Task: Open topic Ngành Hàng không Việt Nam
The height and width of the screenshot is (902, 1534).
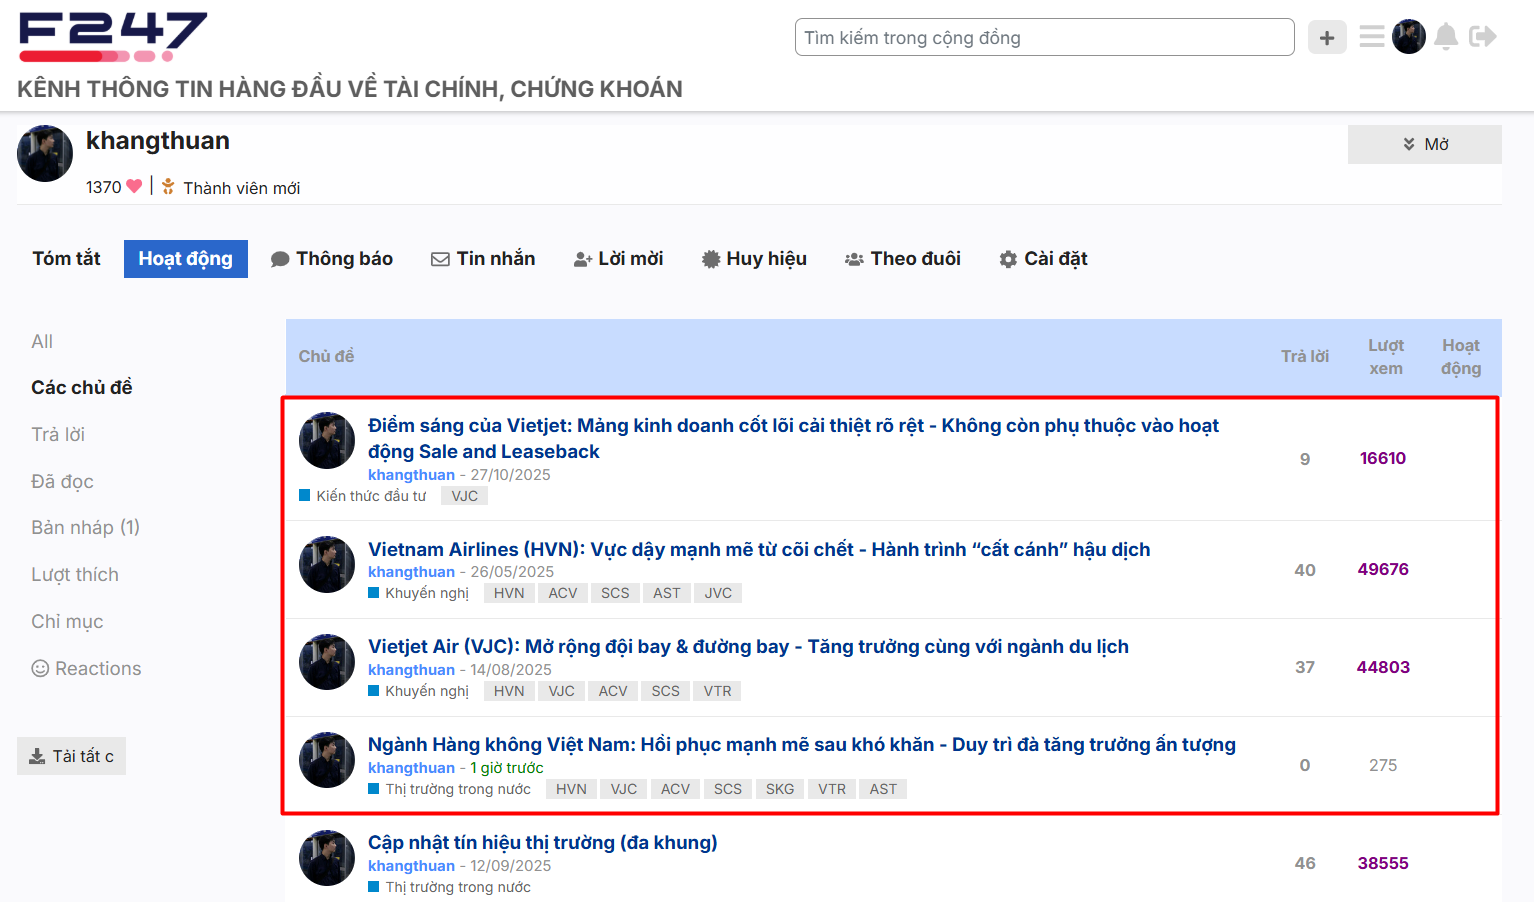Action: pyautogui.click(x=802, y=745)
